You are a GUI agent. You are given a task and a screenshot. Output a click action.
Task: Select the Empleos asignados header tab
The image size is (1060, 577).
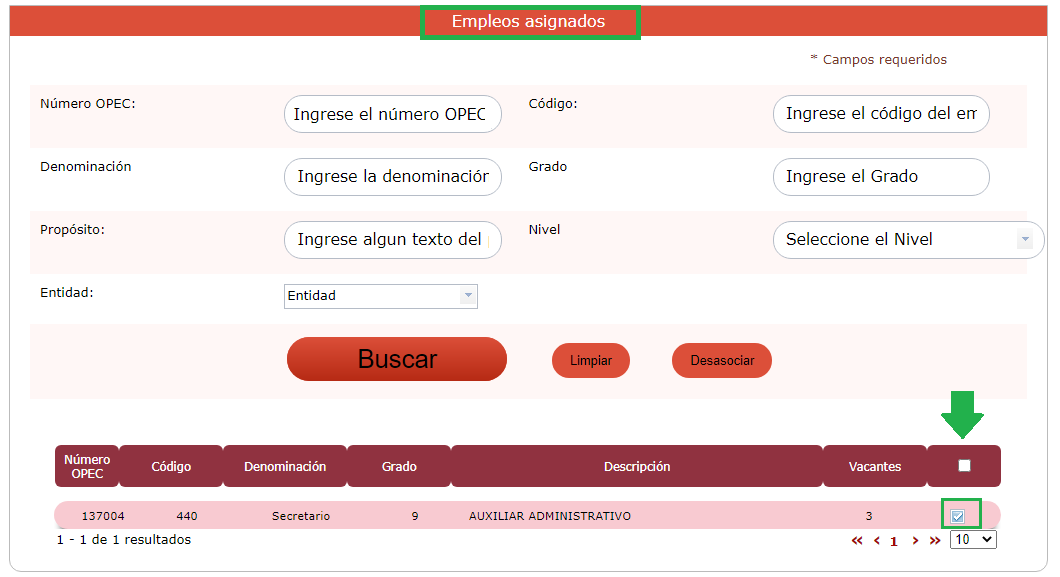click(x=529, y=22)
